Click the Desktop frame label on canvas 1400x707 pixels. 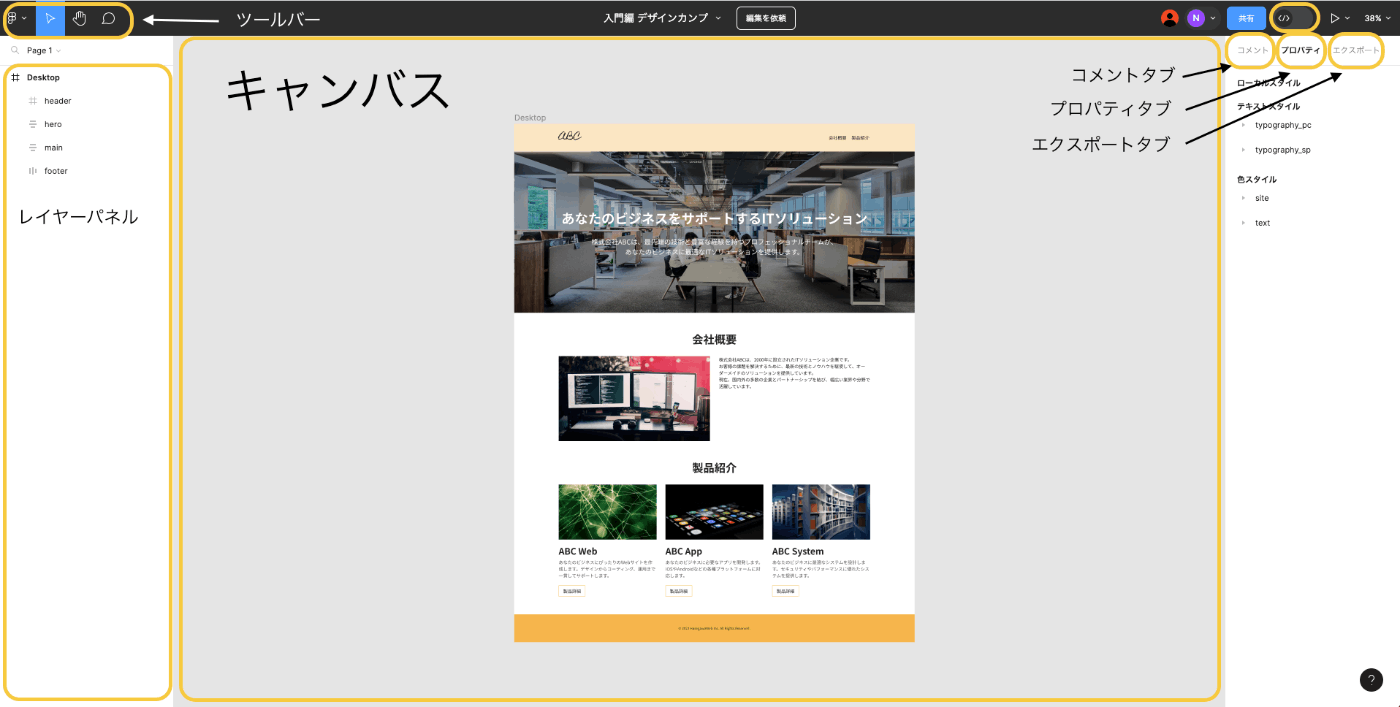pyautogui.click(x=530, y=118)
